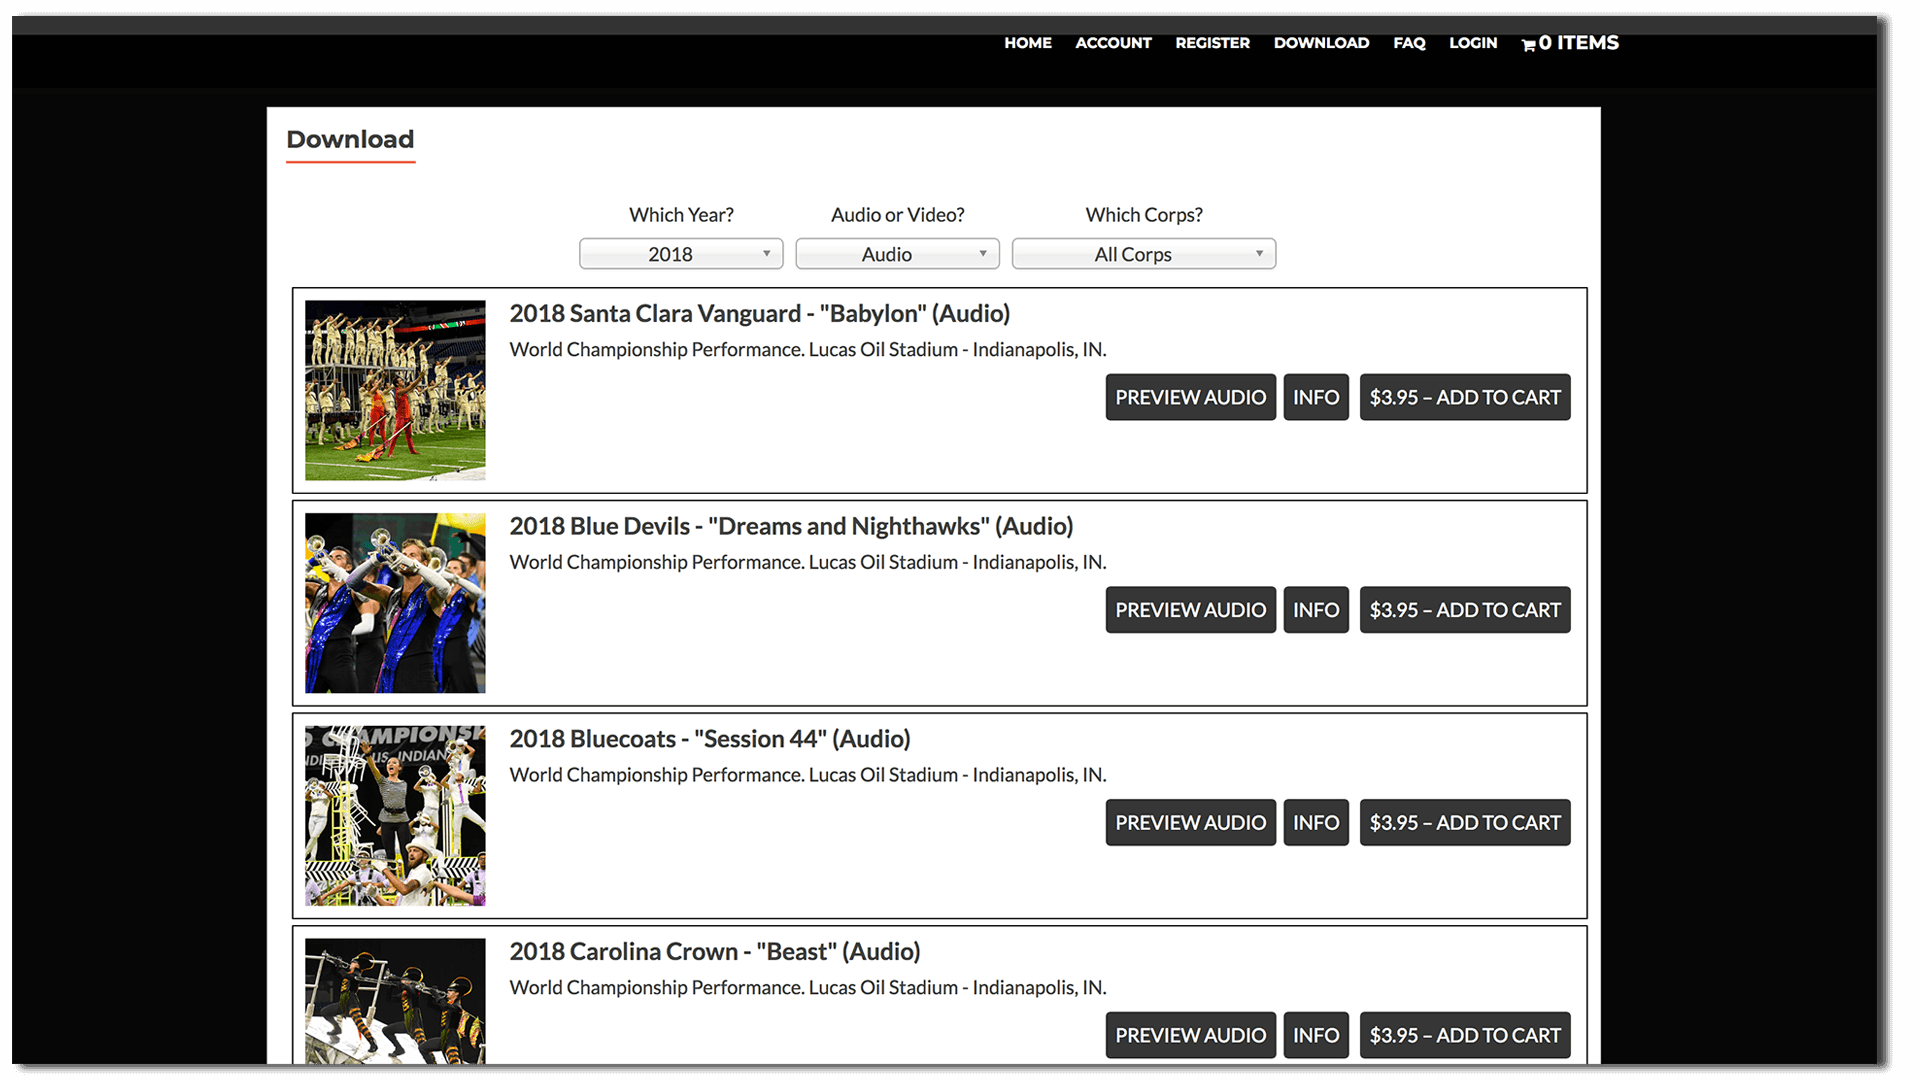
Task: Open the shopping cart icon
Action: tap(1528, 44)
